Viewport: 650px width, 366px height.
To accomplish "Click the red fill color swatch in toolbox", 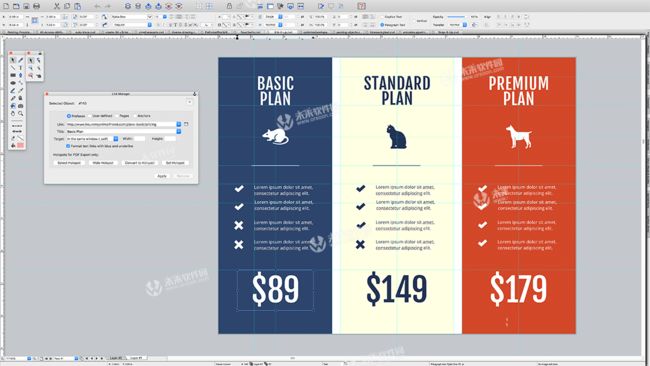I will click(20, 145).
